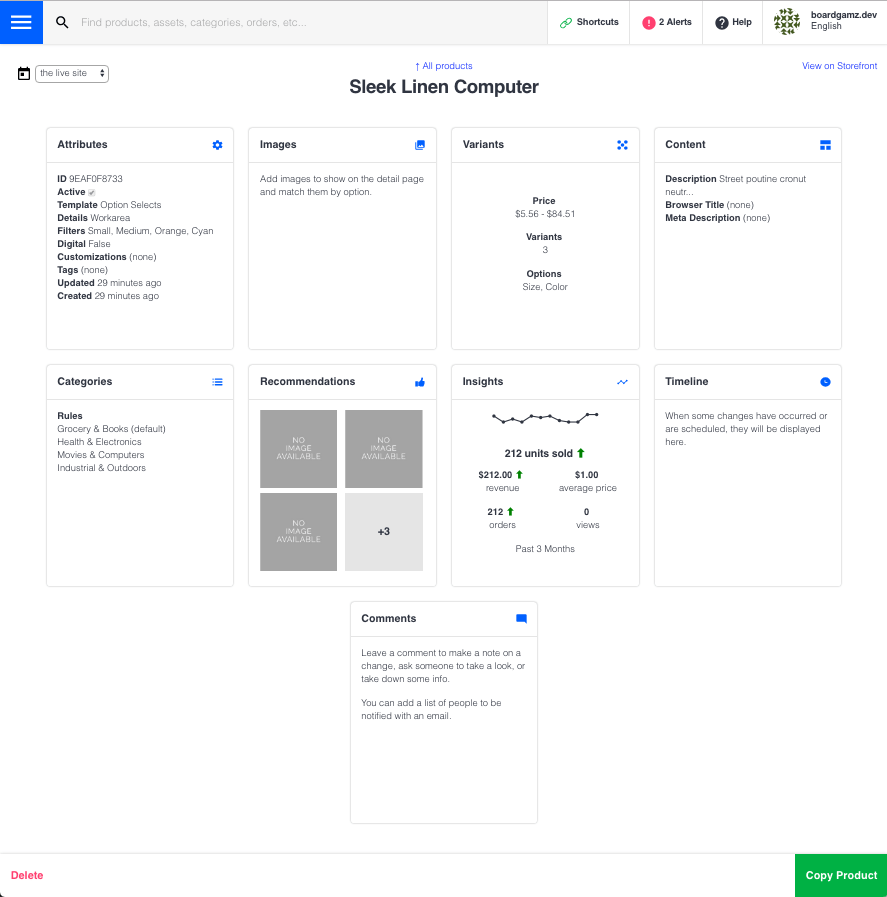Click the Images gallery icon

click(420, 145)
